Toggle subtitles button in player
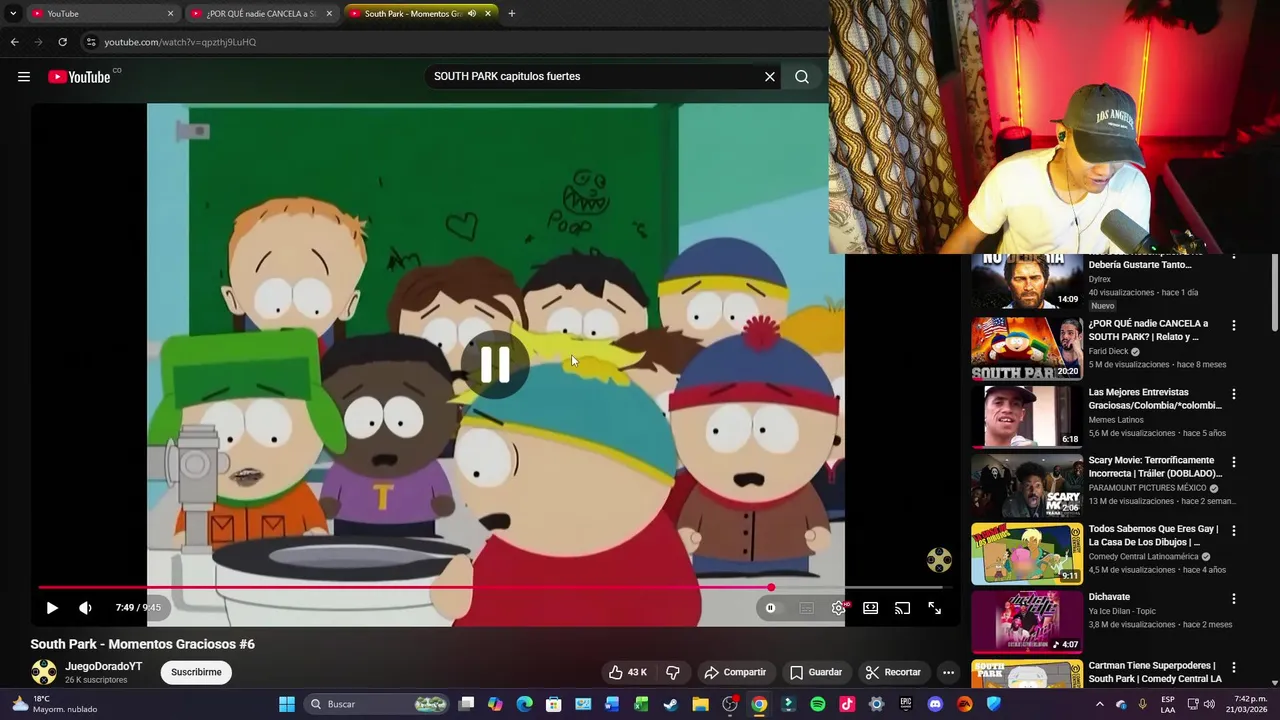1280x720 pixels. pyautogui.click(x=806, y=608)
